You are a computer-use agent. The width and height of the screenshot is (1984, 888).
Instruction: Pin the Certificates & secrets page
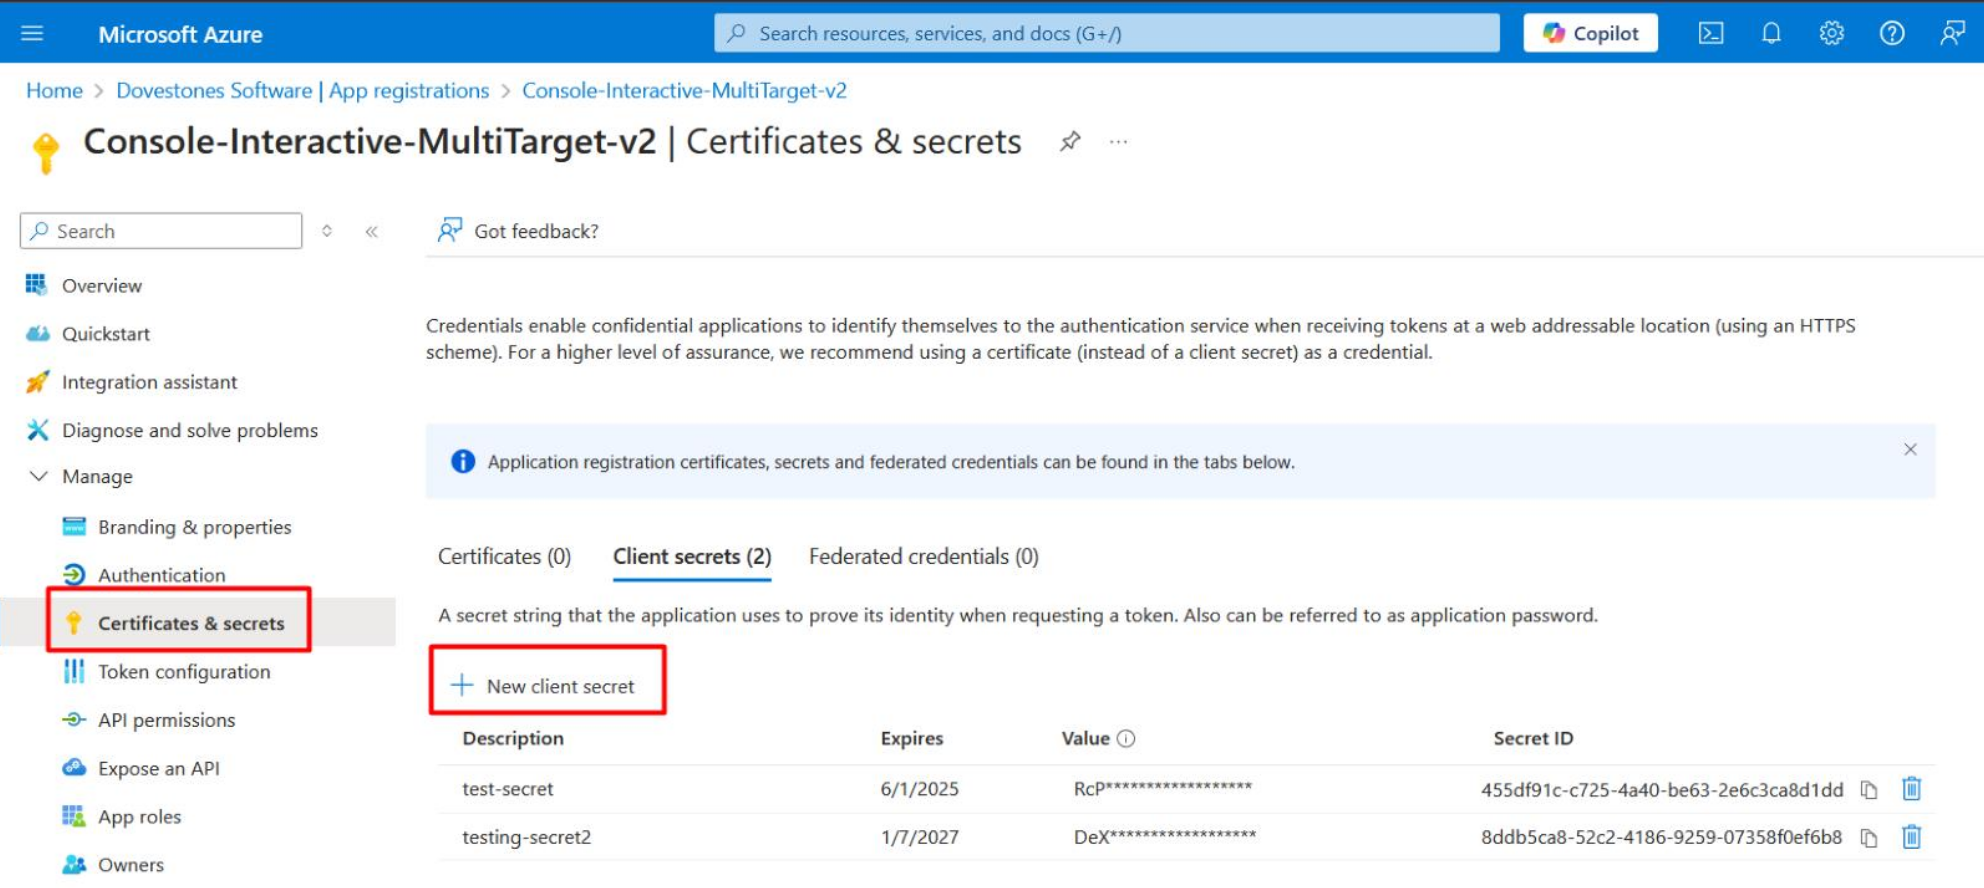(1070, 142)
